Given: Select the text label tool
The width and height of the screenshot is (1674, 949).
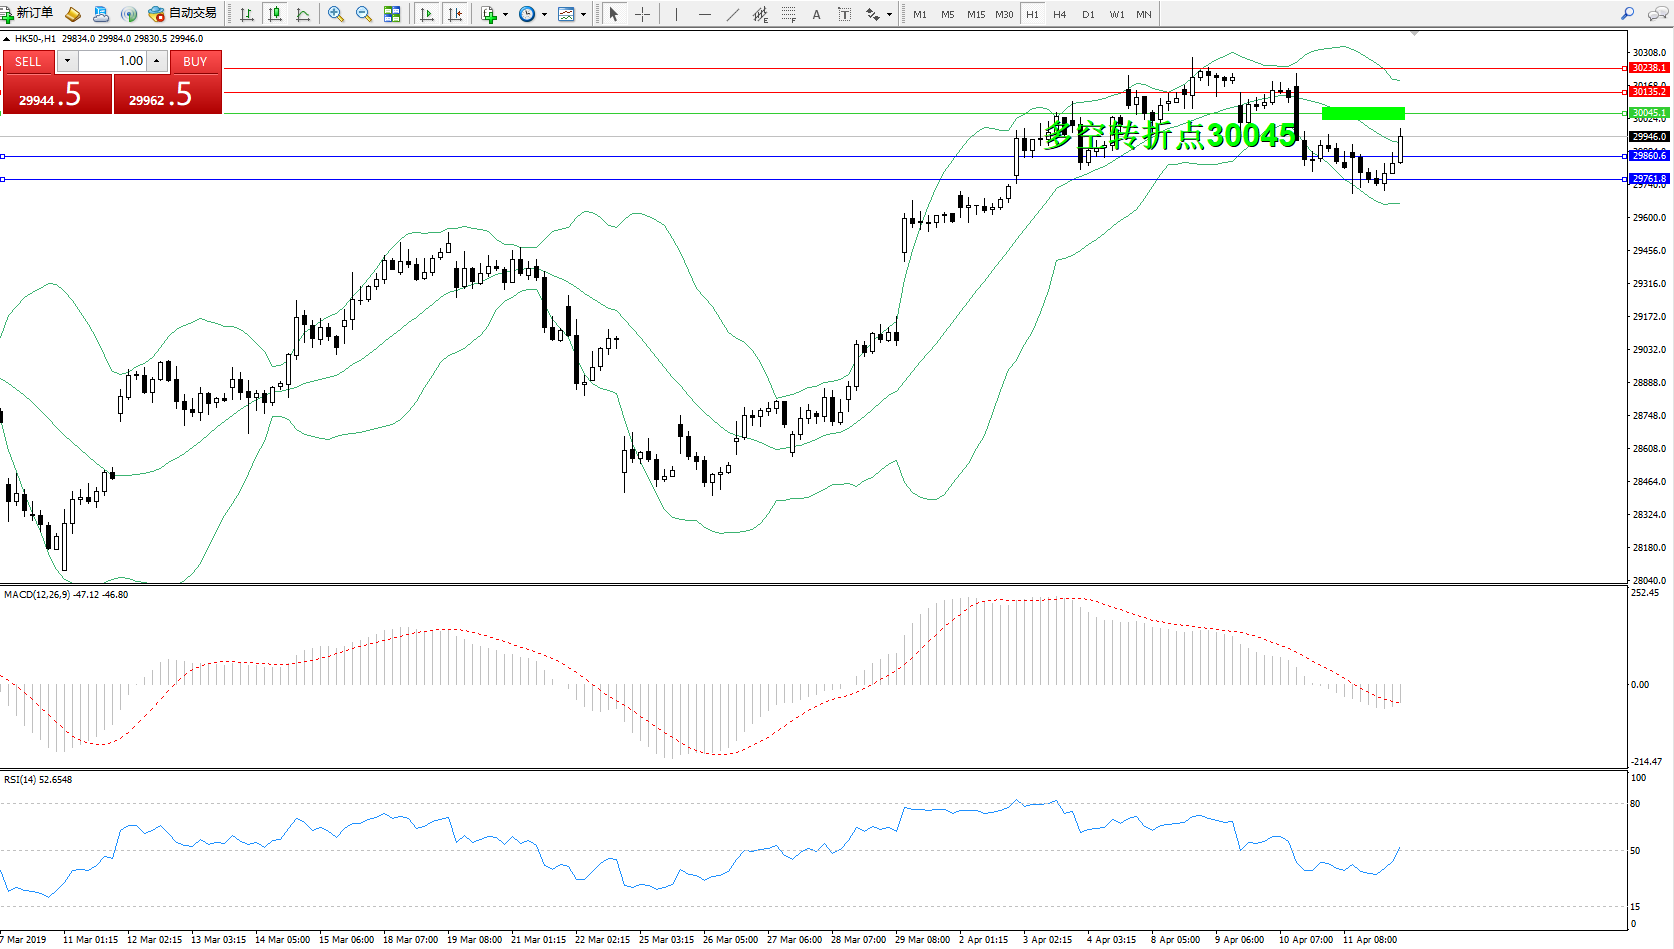Looking at the screenshot, I should tap(817, 14).
